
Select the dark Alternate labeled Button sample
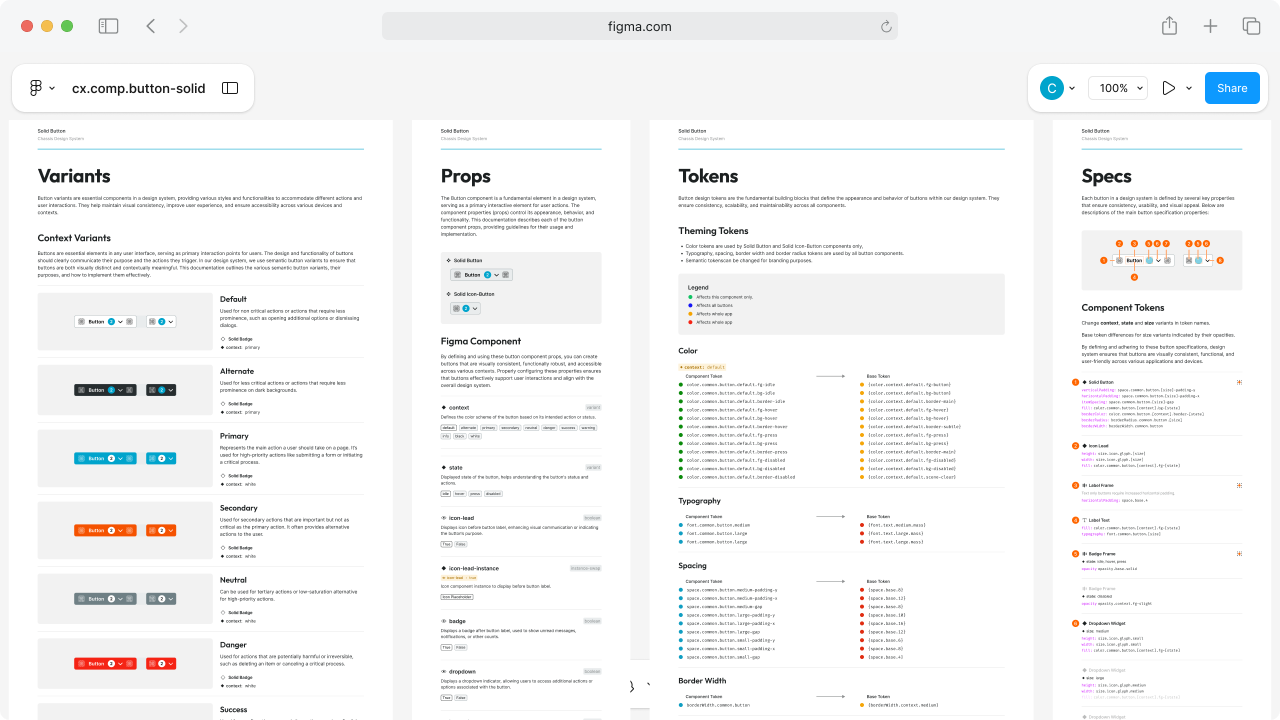(105, 390)
